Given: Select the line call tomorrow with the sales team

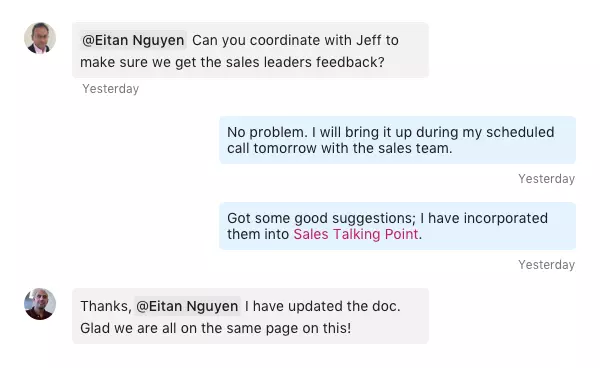Looking at the screenshot, I should tap(340, 148).
